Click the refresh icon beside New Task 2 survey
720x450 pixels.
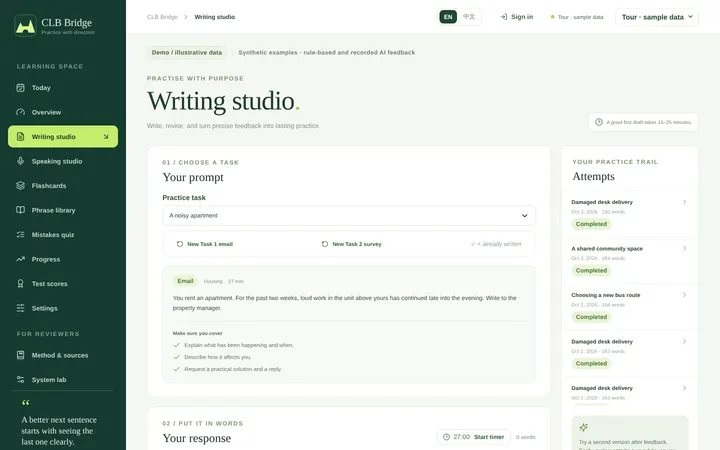point(325,244)
